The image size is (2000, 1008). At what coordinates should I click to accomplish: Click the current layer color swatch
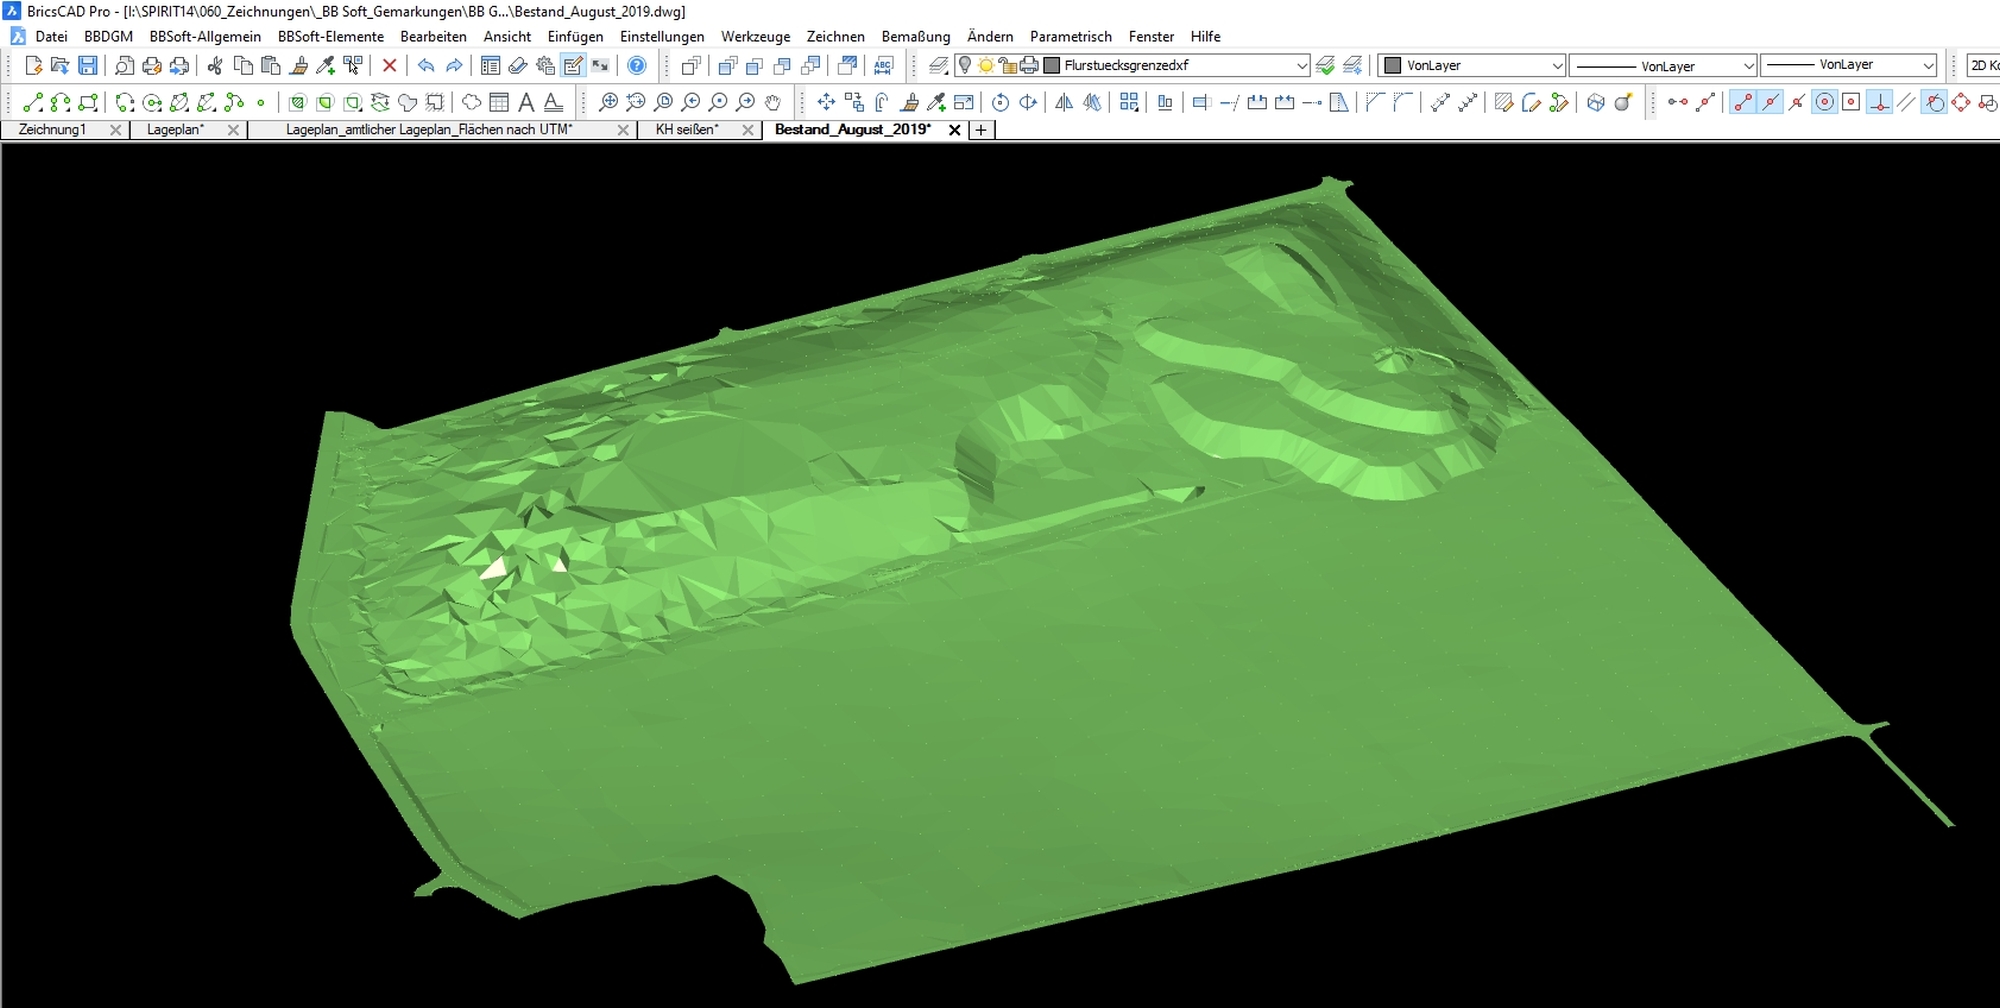pyautogui.click(x=1051, y=66)
